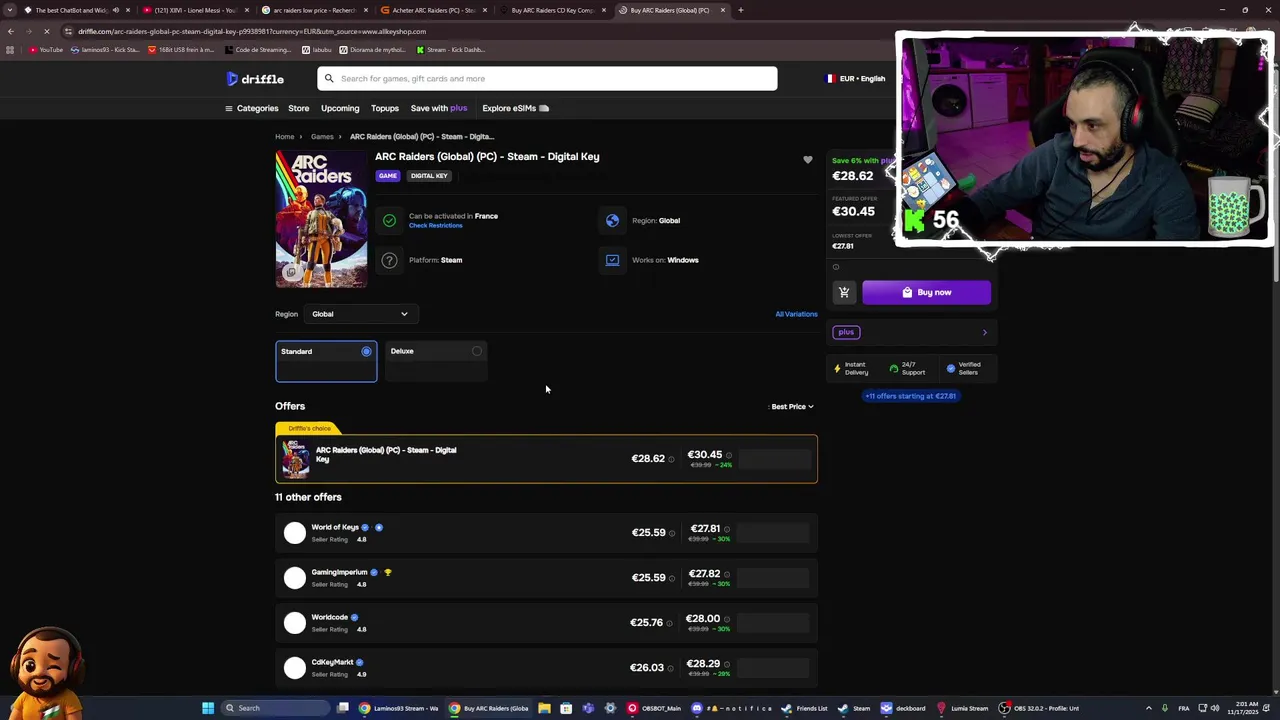This screenshot has height=720, width=1280.
Task: Click the All Variations link
Action: coord(796,314)
